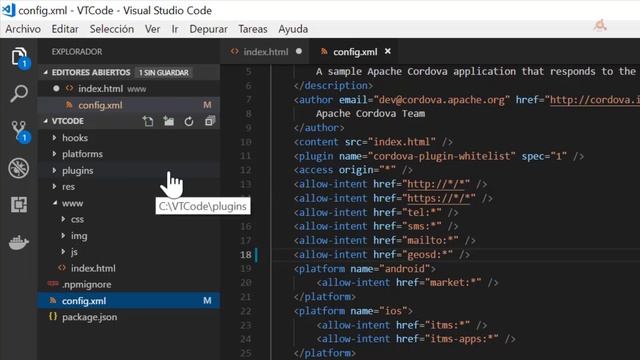Click unsaved dot on index.html tab
Image resolution: width=640 pixels, height=360 pixels.
point(299,51)
